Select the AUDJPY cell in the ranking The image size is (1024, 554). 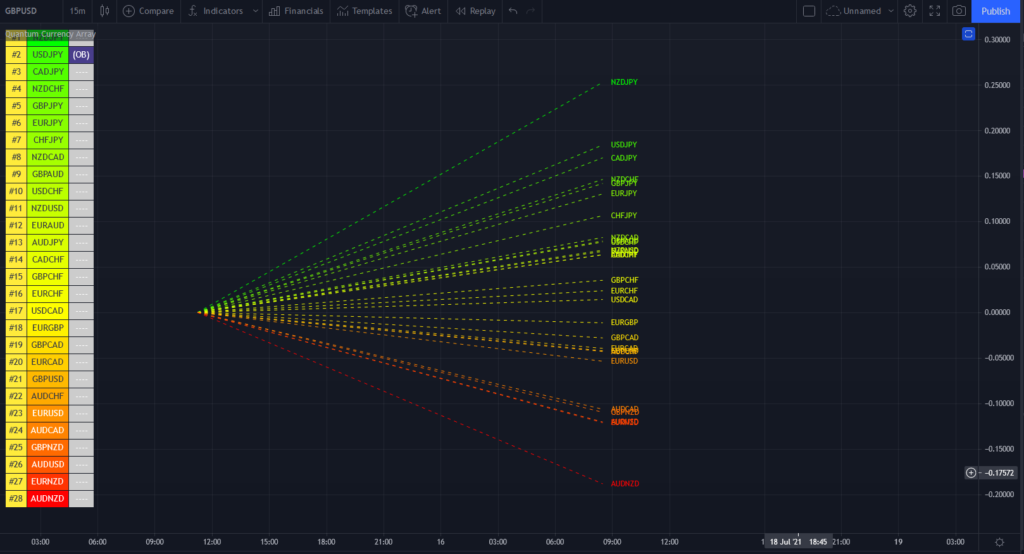48,242
